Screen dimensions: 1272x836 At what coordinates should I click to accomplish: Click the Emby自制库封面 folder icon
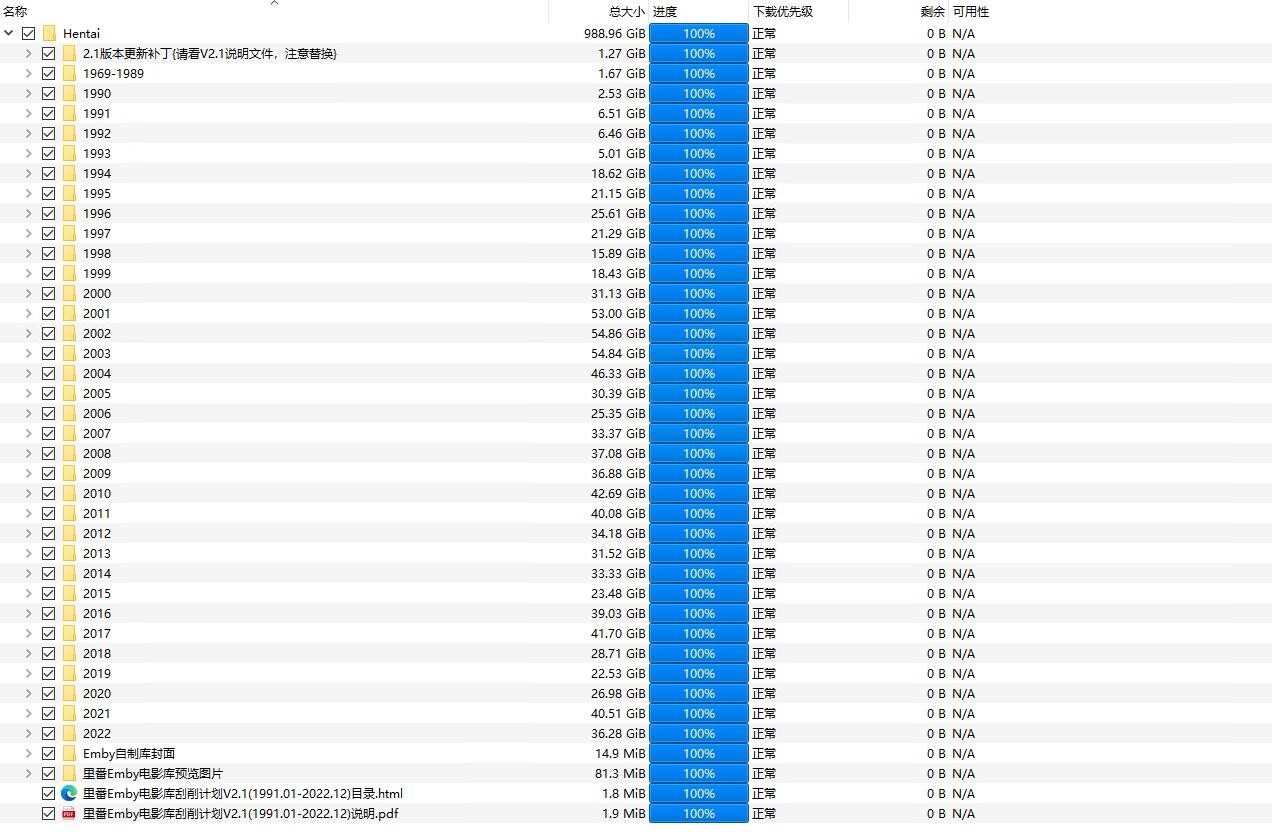(69, 753)
